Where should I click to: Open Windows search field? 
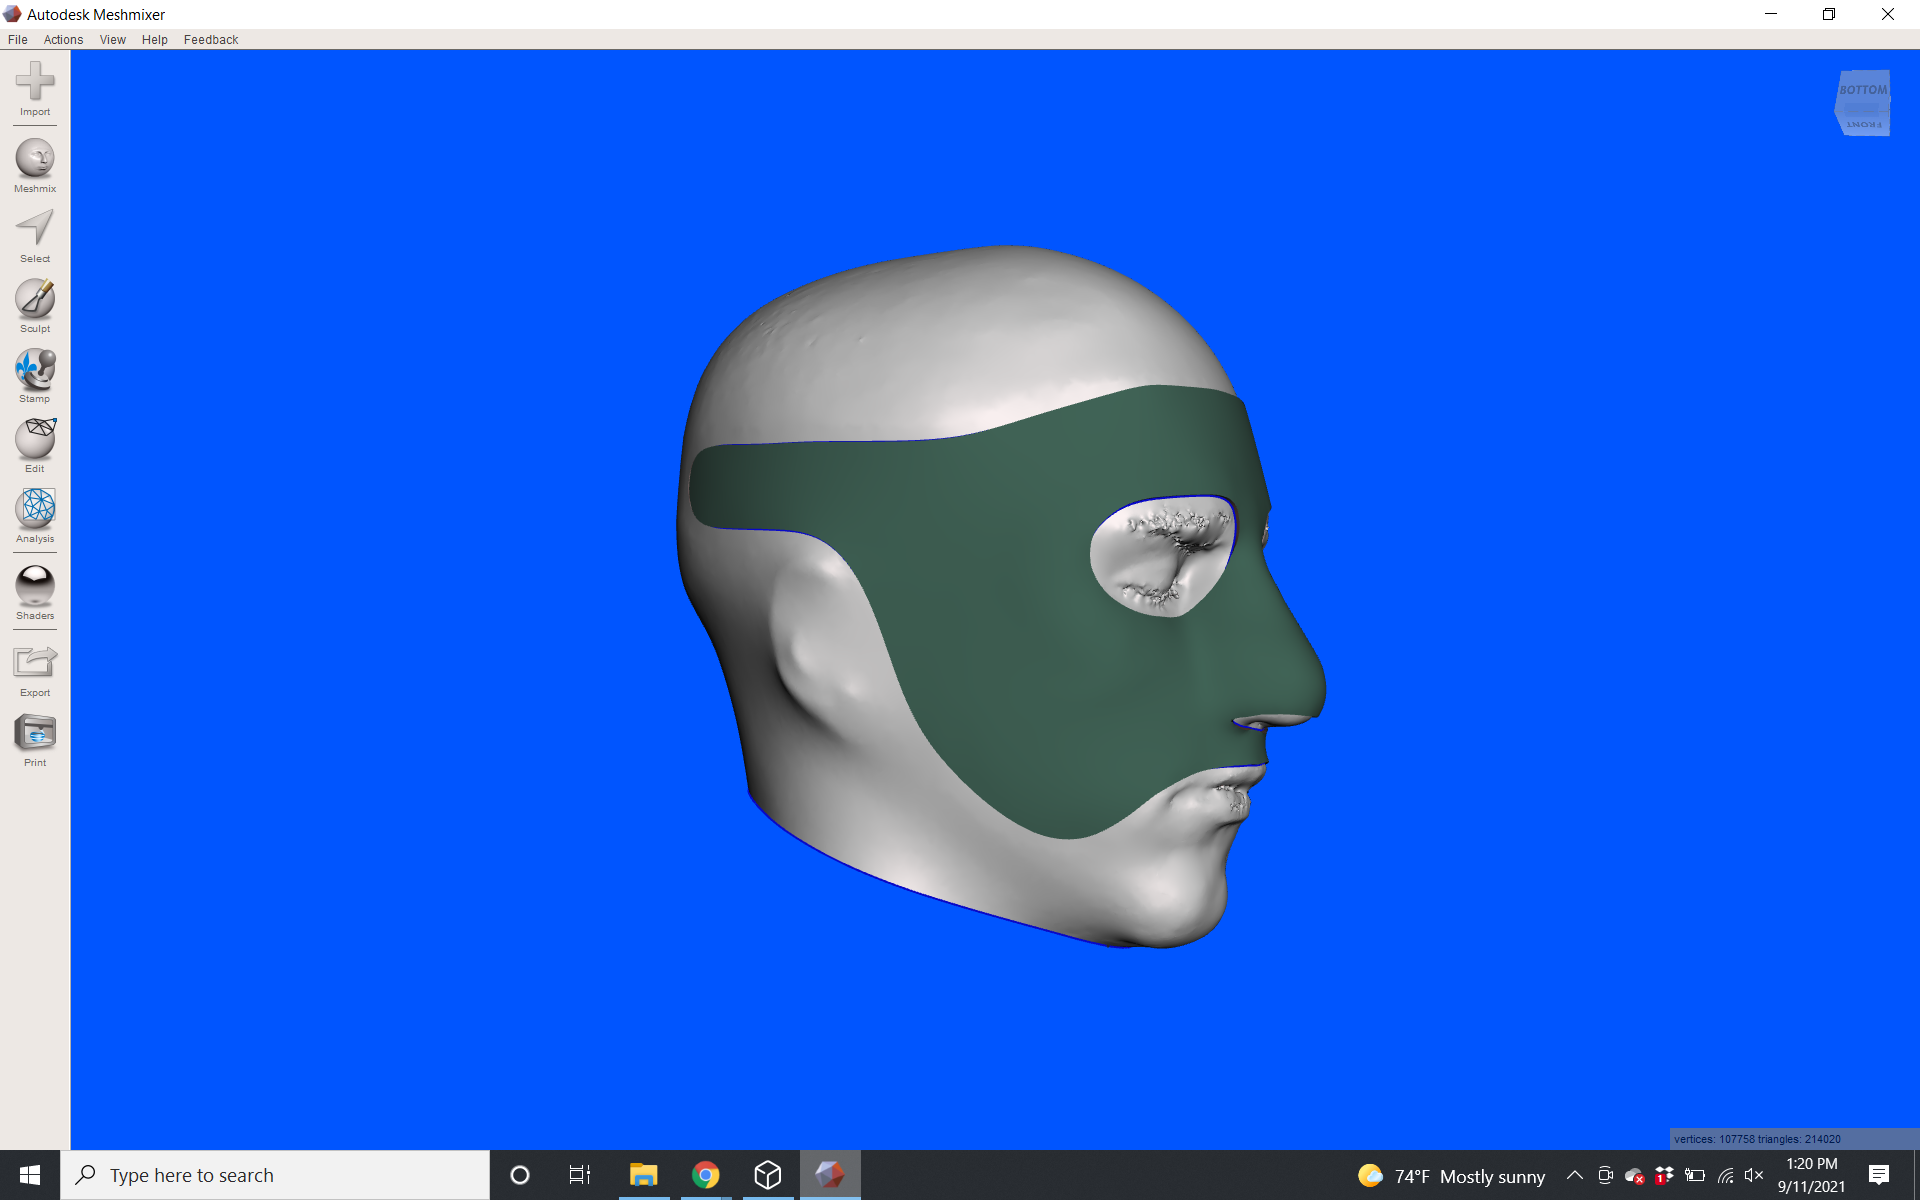click(275, 1175)
